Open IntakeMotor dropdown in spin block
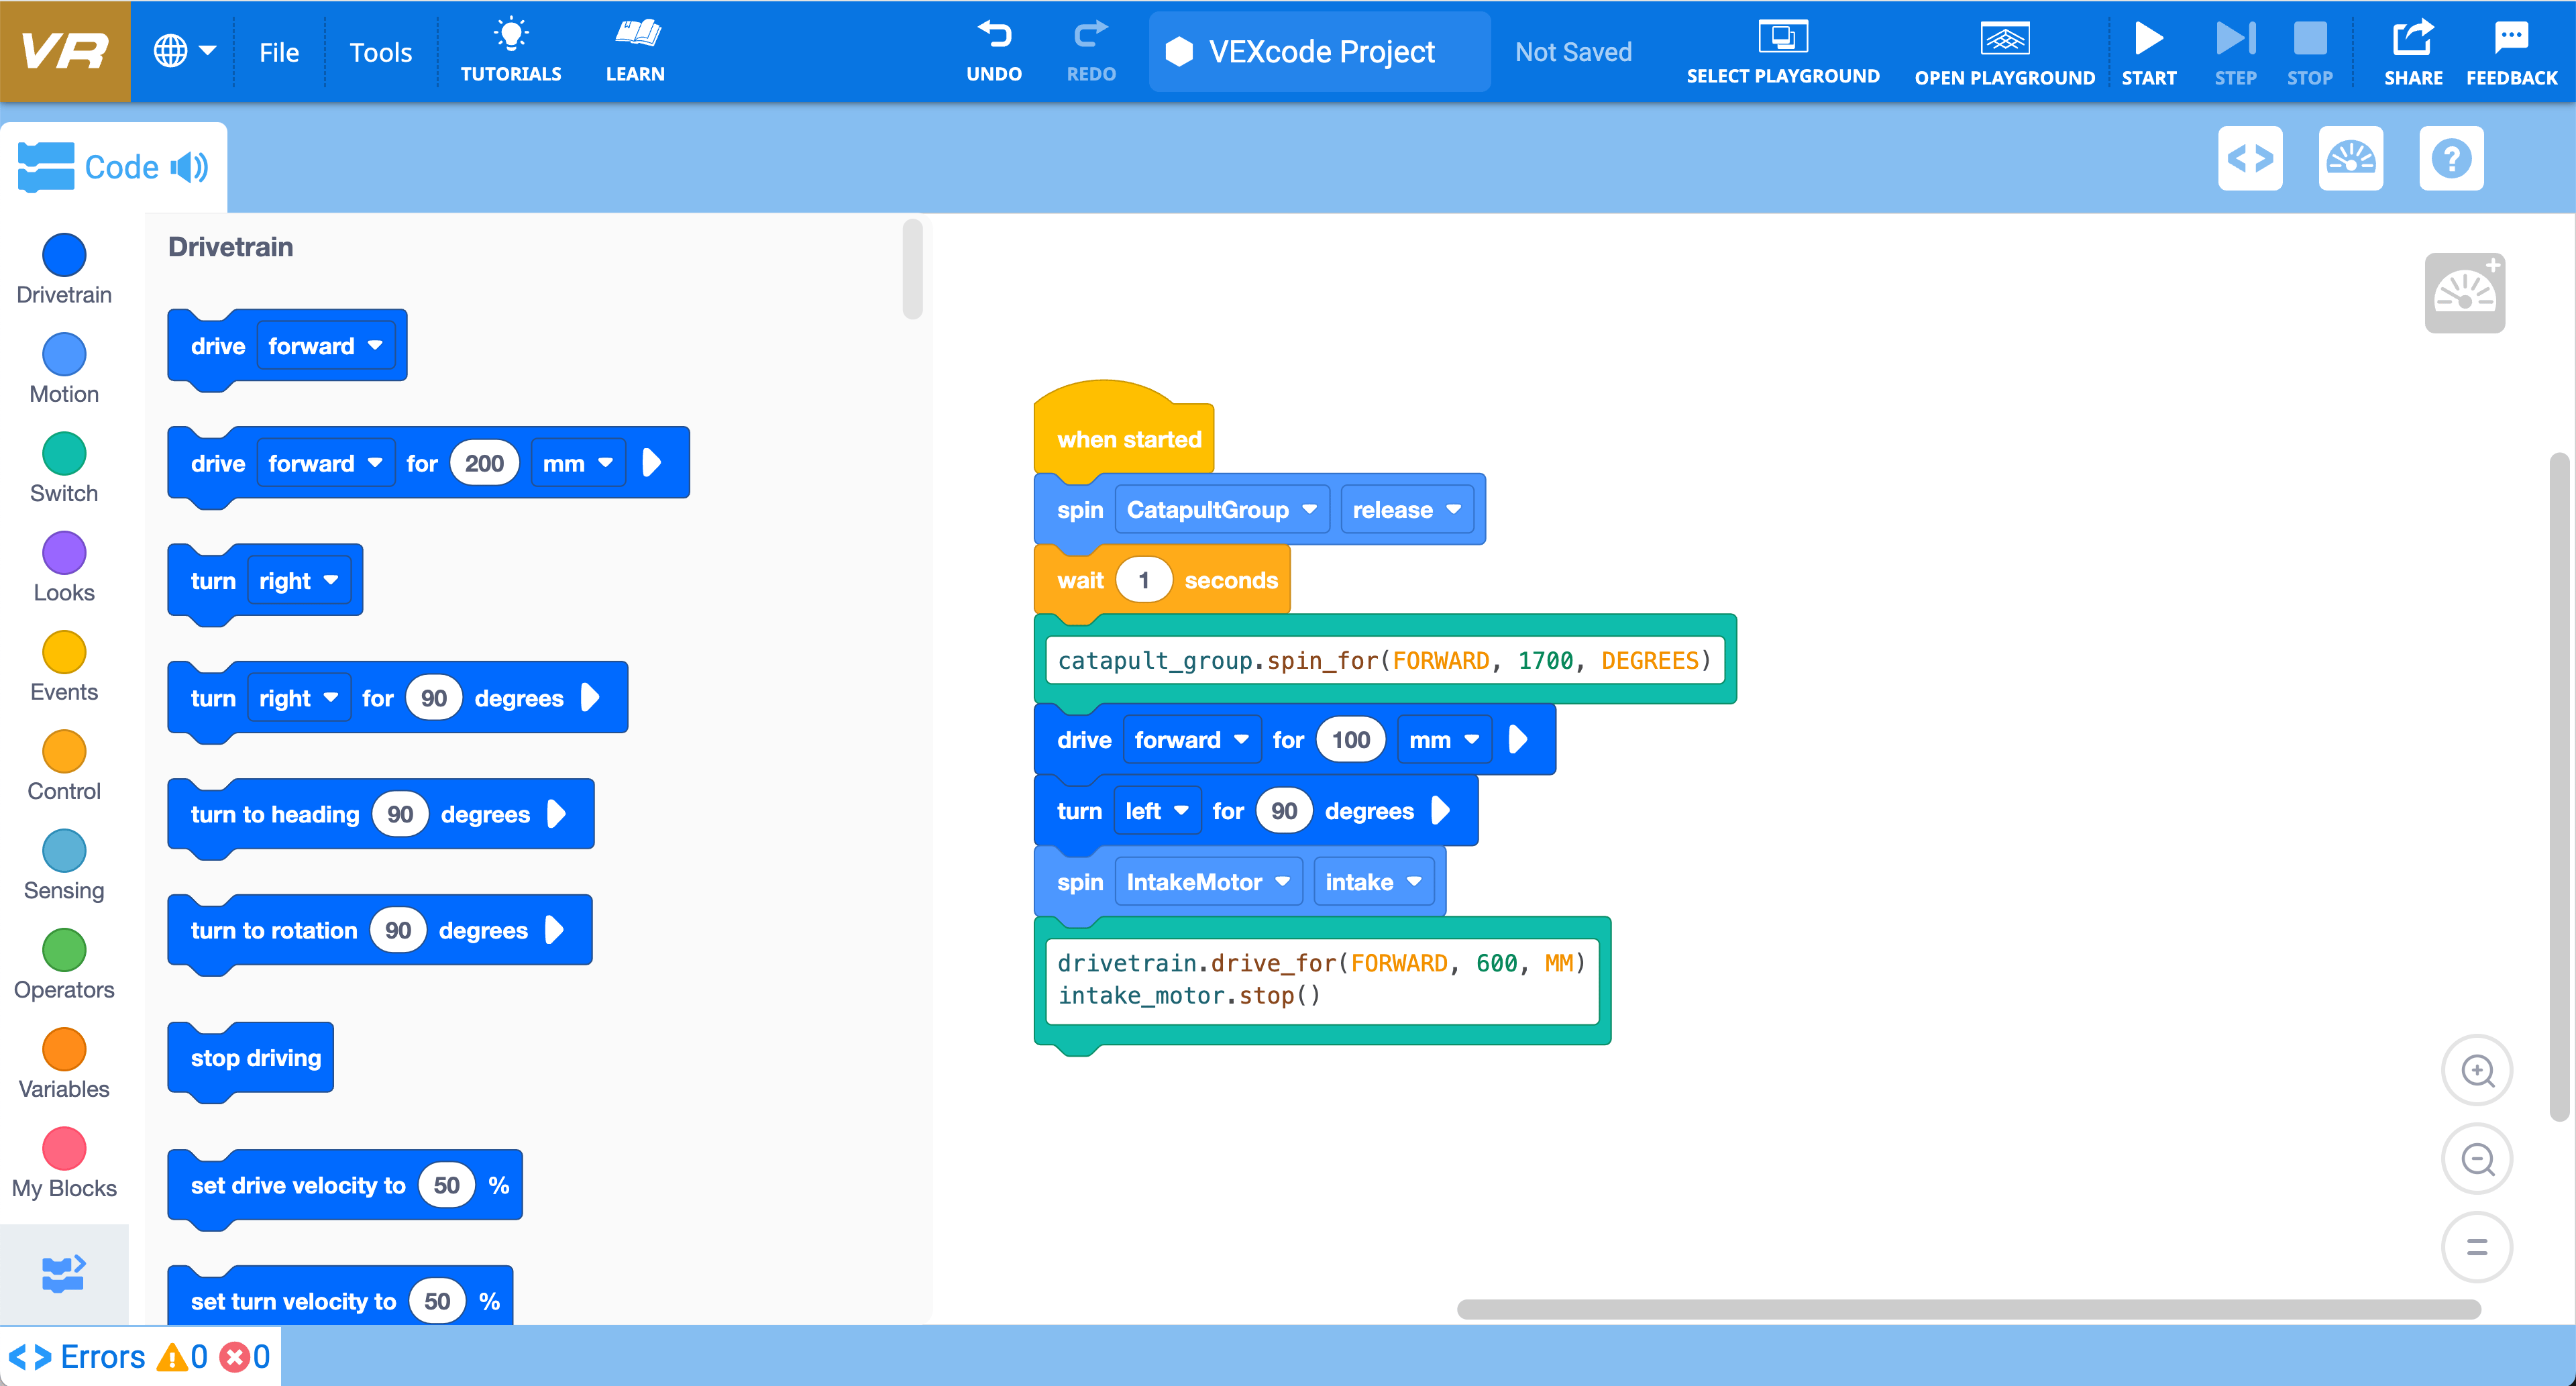The height and width of the screenshot is (1386, 2576). (1208, 882)
